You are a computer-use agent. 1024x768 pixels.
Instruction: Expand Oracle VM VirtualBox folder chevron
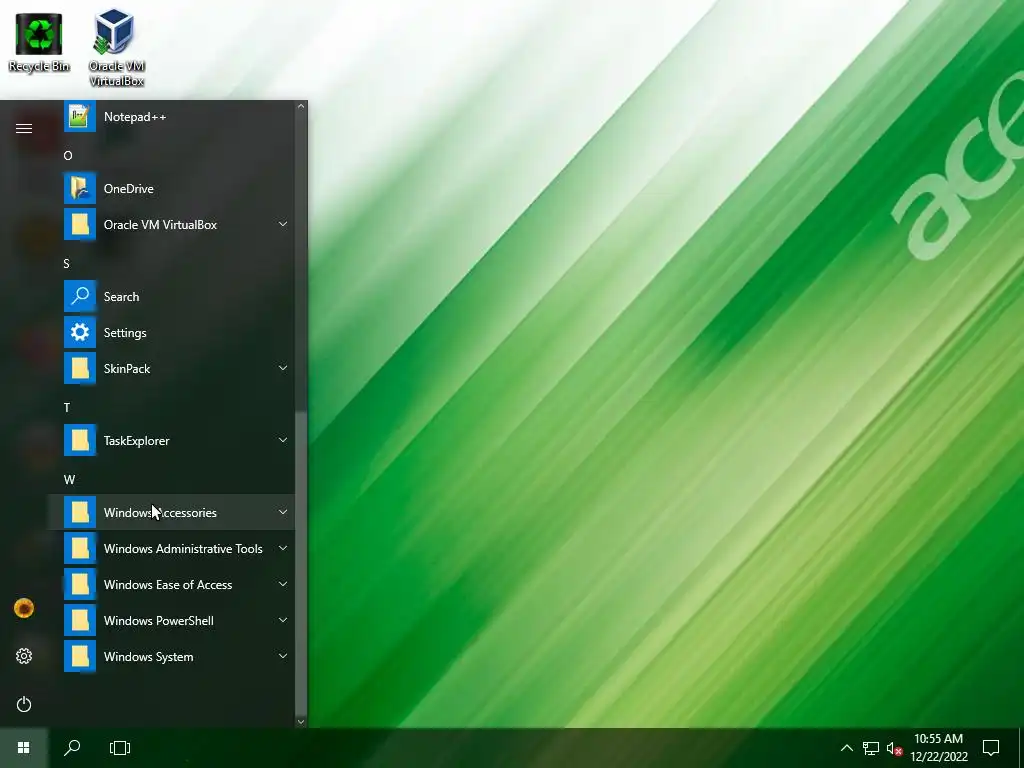[x=283, y=224]
